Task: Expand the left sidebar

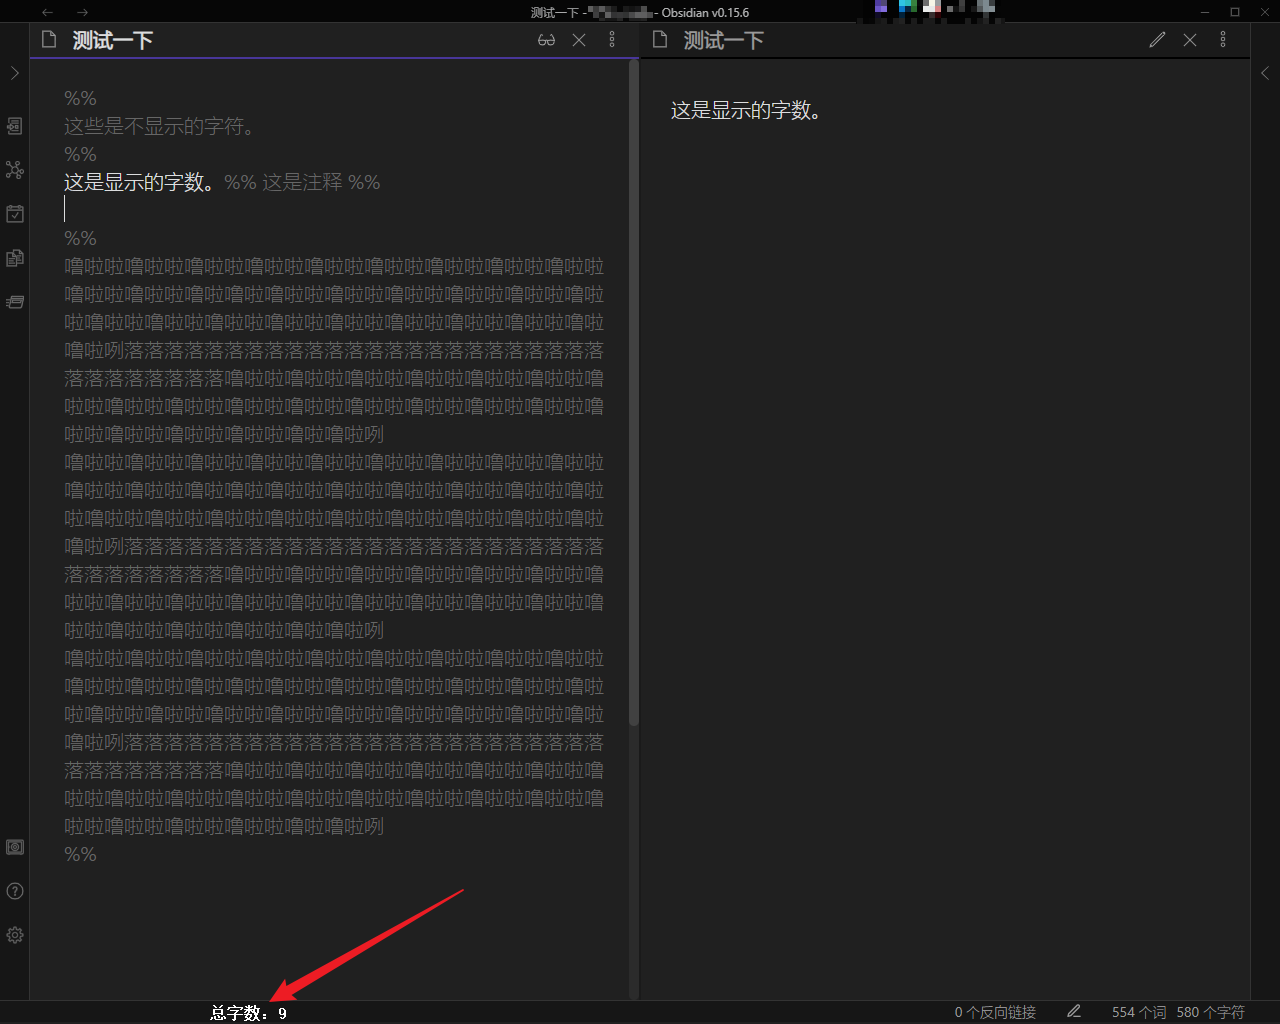Action: tap(15, 73)
